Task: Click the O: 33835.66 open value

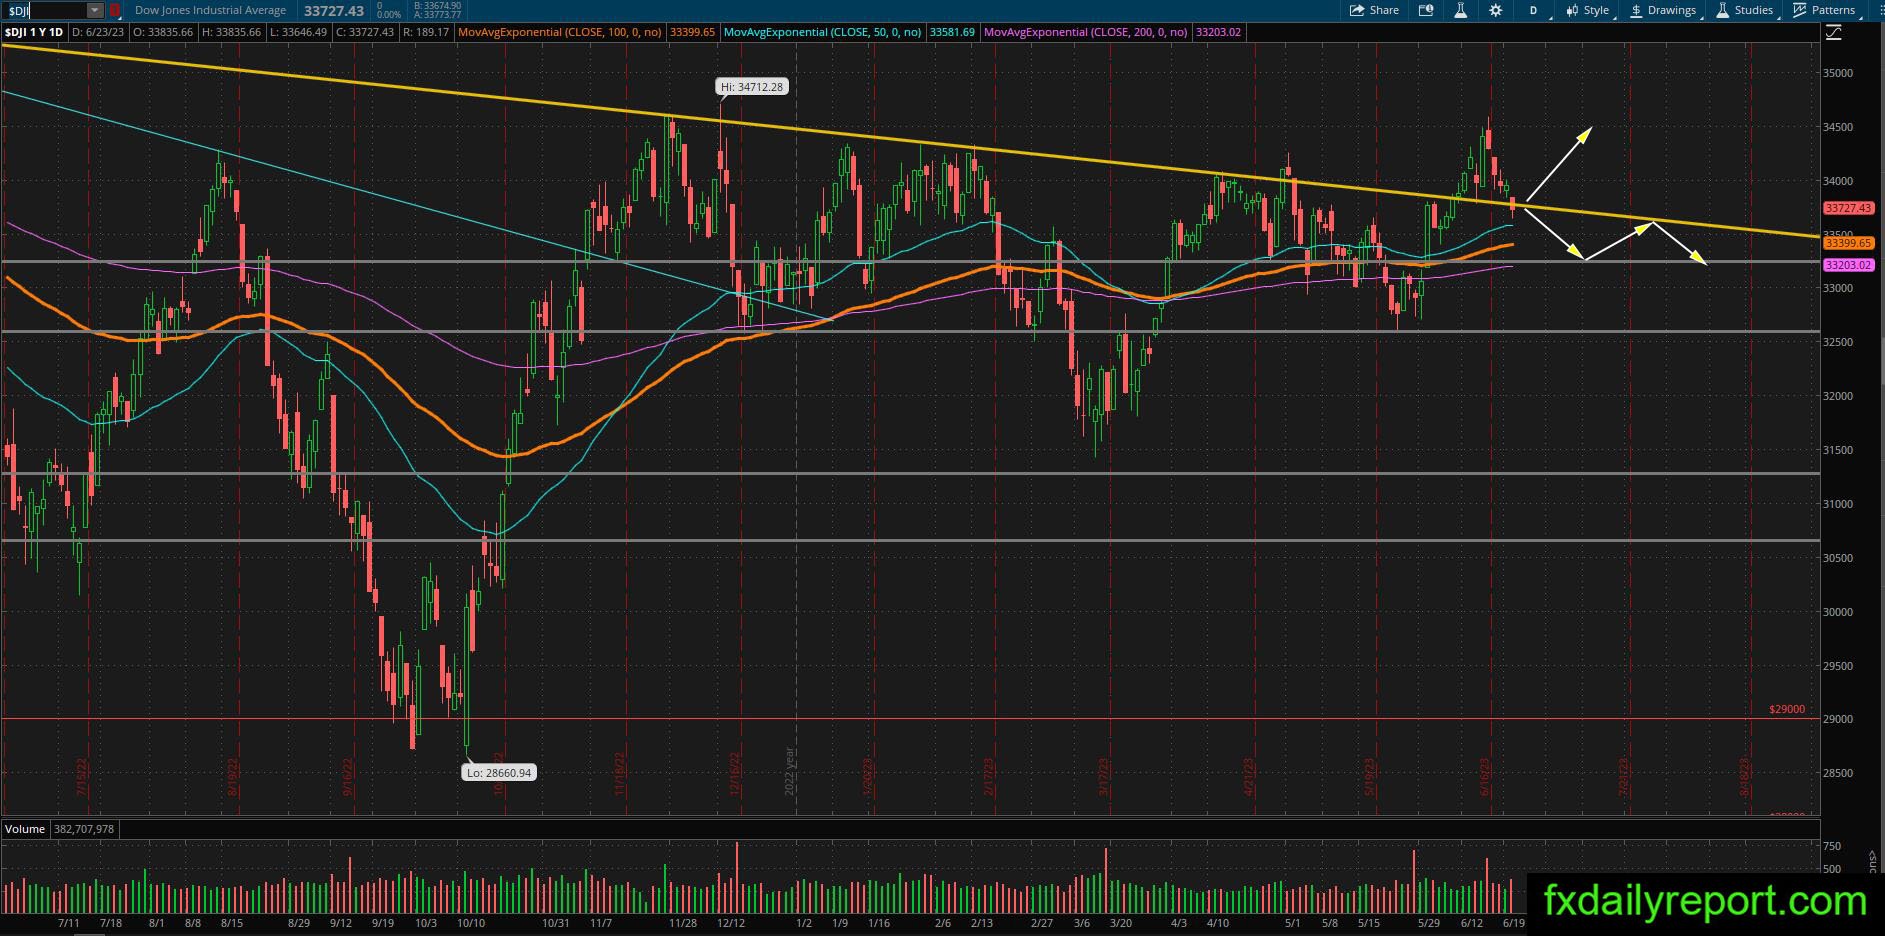Action: click(x=164, y=32)
